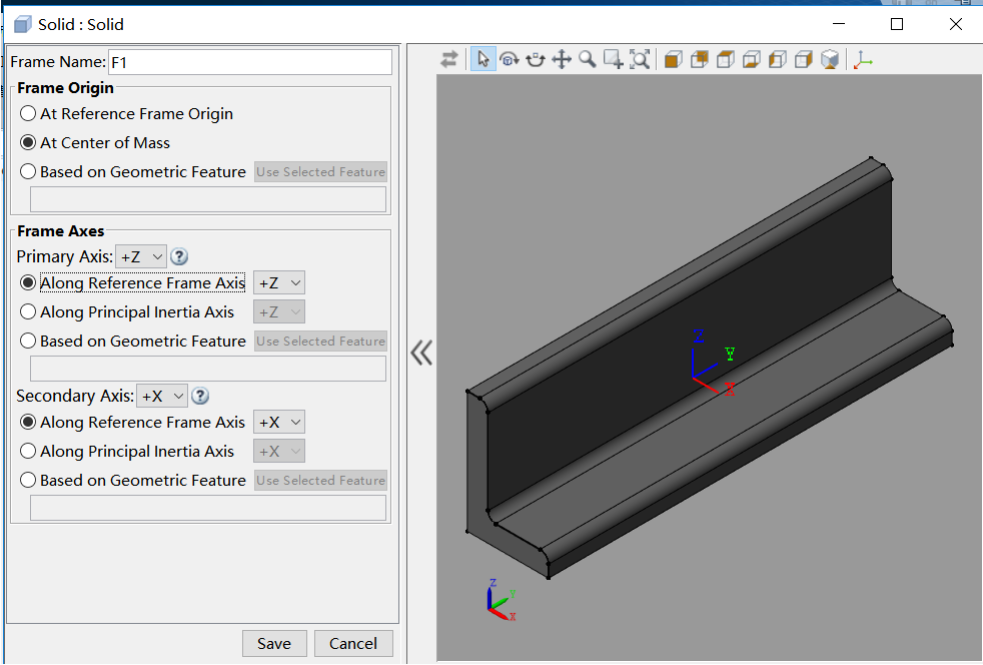
Task: Select primary Along Principal Inertia Axis radio
Action: [28, 312]
